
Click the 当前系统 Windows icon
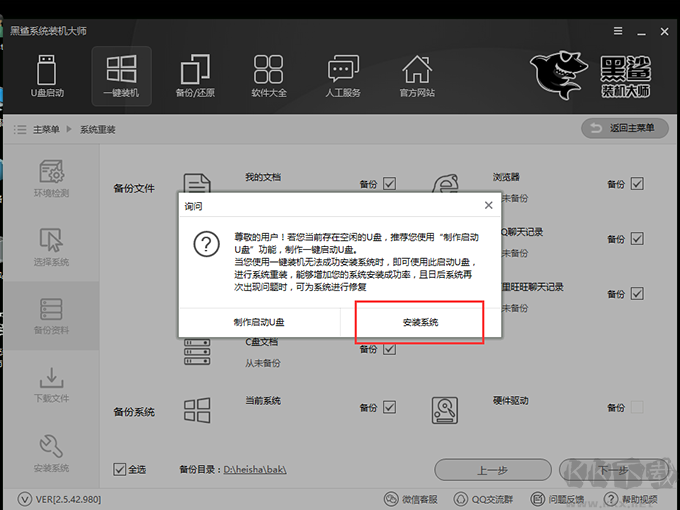pos(197,410)
